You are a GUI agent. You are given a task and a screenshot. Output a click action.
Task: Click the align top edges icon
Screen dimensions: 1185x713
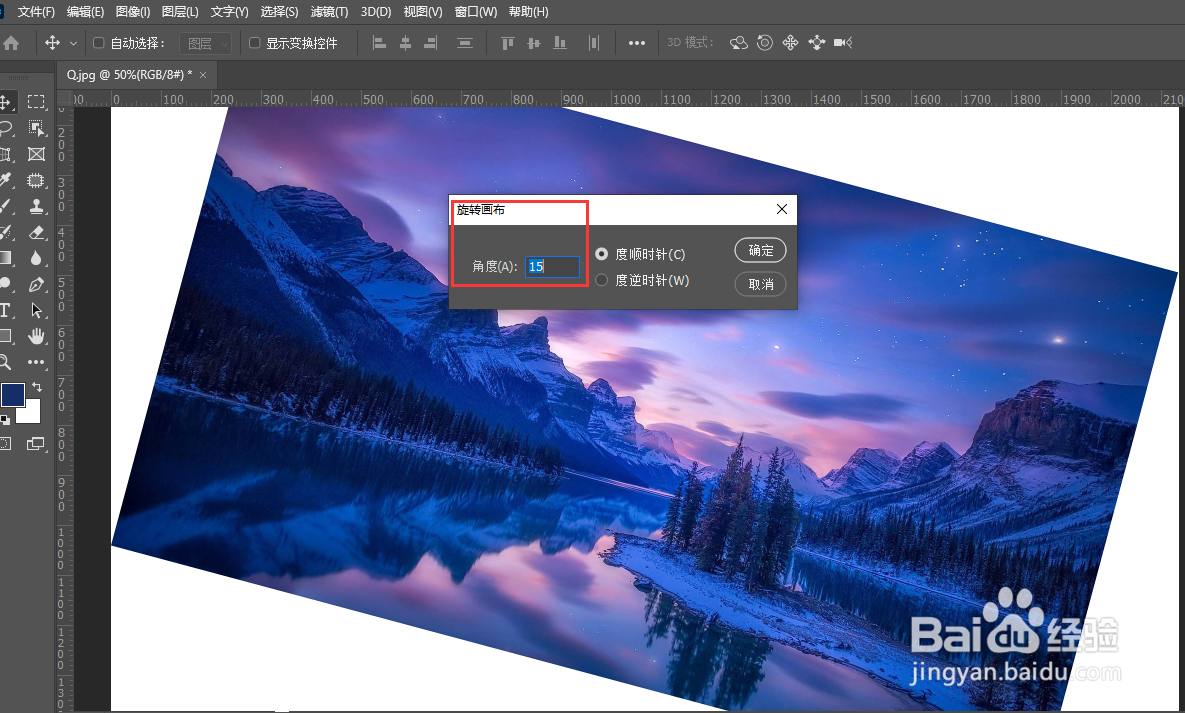(508, 43)
